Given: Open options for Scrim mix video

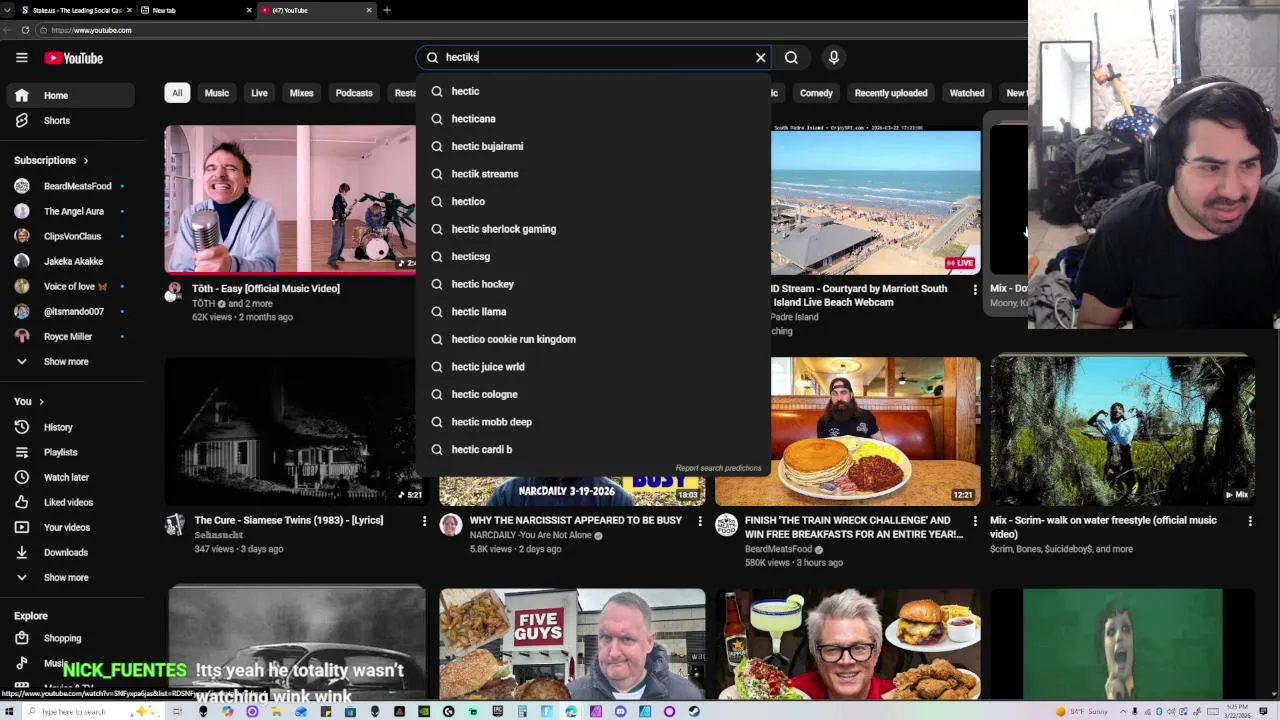Looking at the screenshot, I should click(1250, 521).
